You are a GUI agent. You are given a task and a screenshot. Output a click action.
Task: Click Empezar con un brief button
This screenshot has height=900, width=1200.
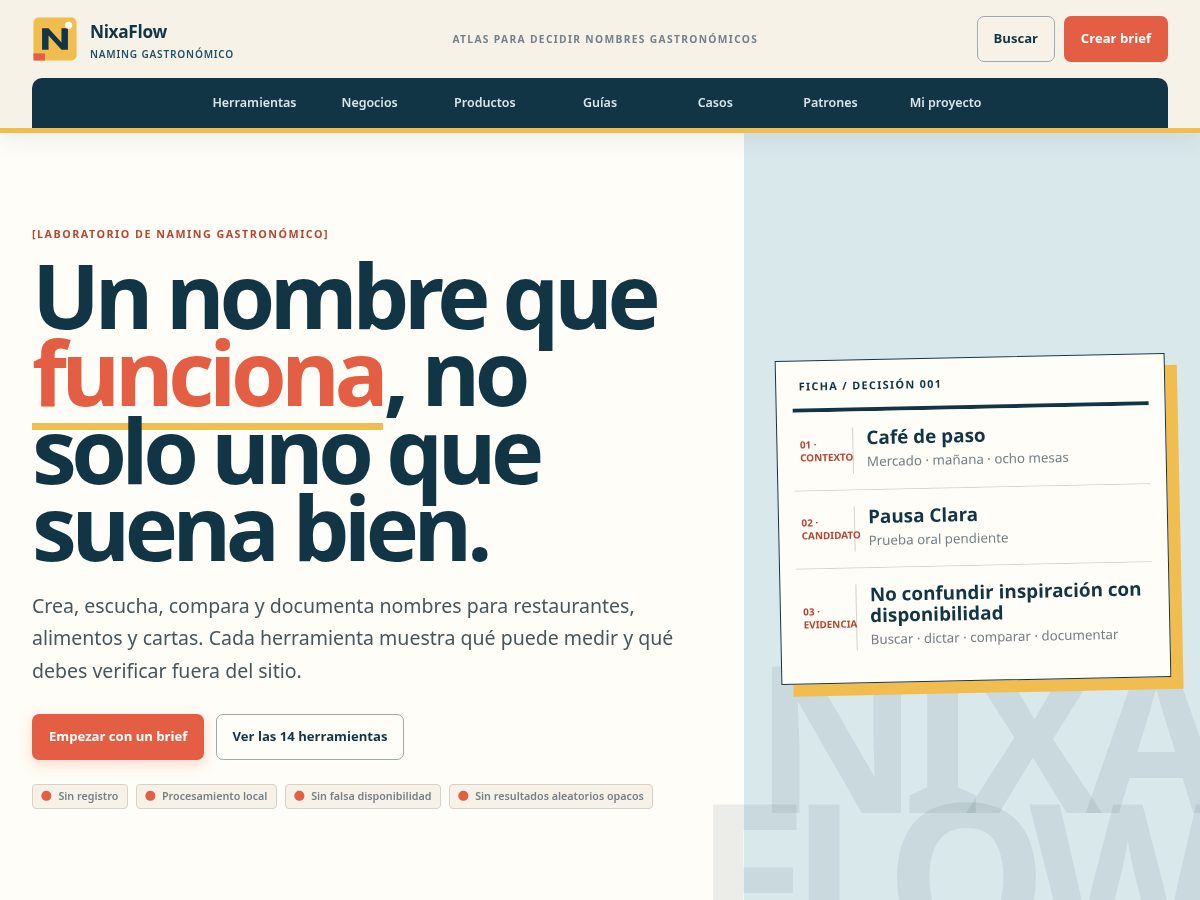(118, 737)
